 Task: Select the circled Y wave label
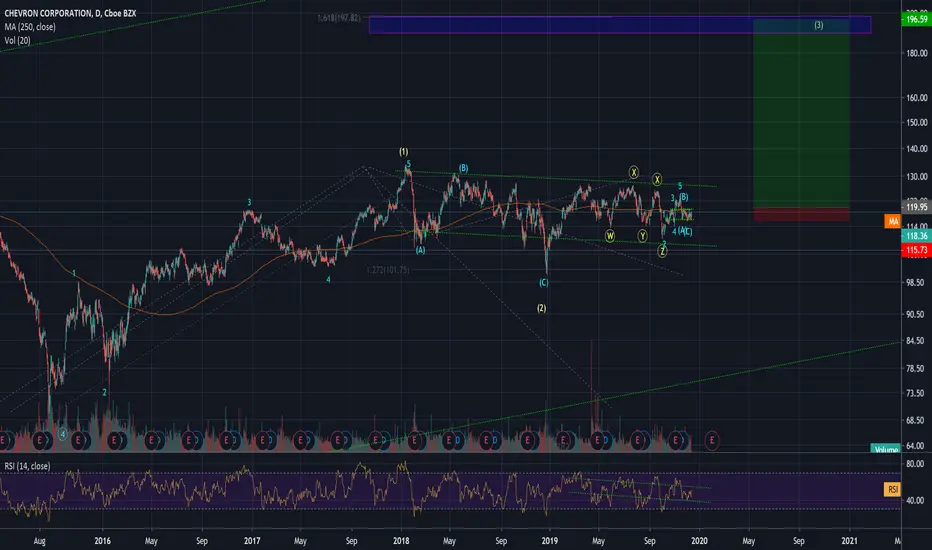(643, 236)
